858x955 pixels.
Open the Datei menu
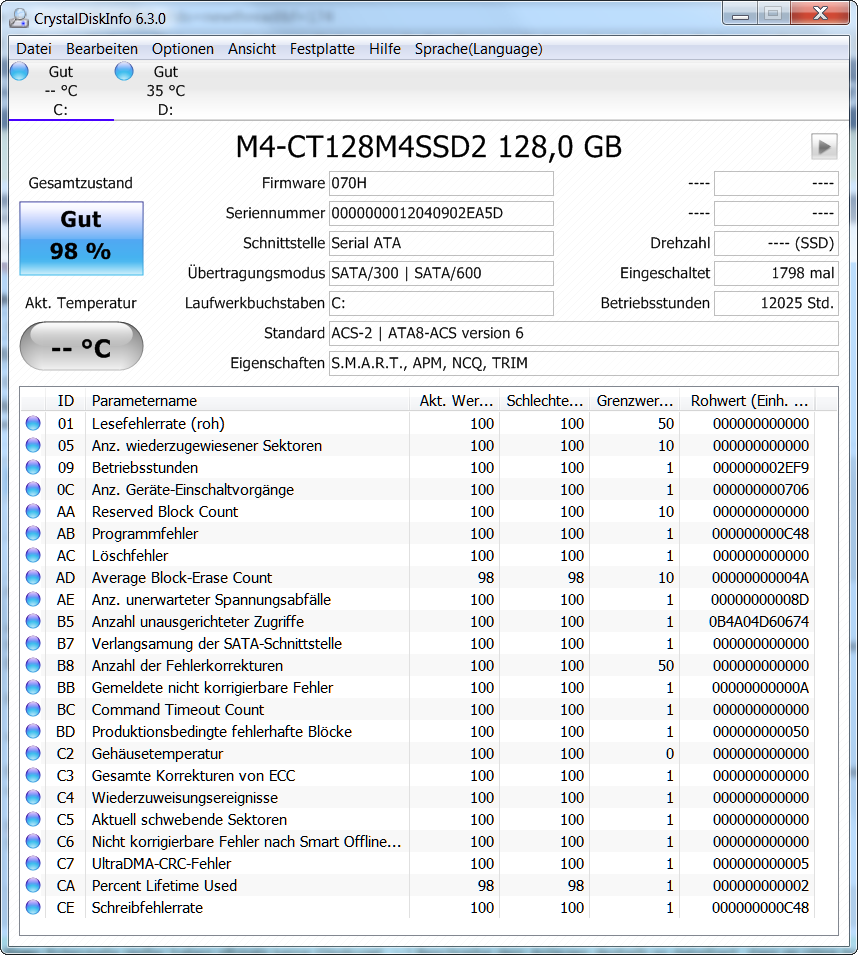(x=33, y=49)
